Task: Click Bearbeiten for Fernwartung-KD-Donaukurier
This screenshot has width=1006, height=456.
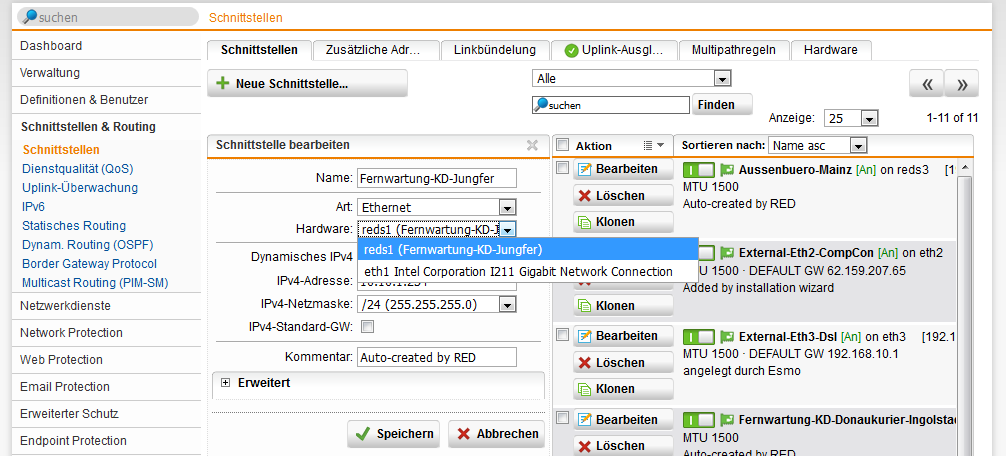Action: coord(624,420)
